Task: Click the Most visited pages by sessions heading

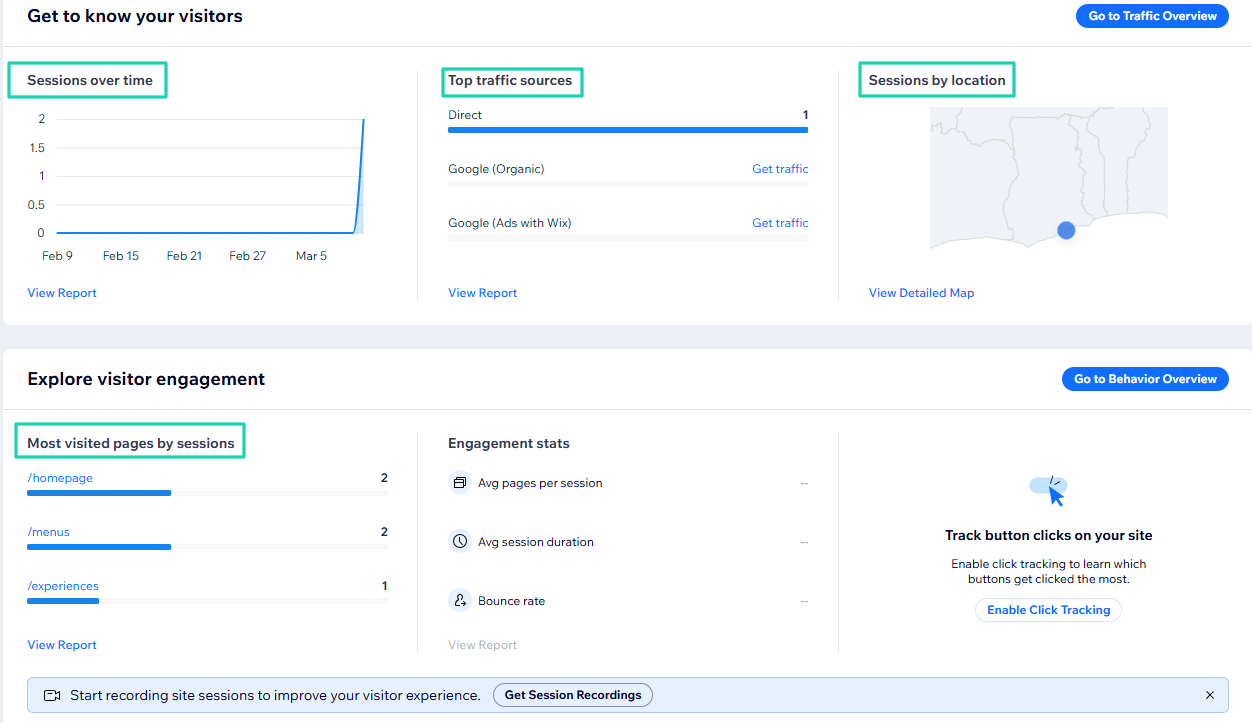Action: pos(131,443)
